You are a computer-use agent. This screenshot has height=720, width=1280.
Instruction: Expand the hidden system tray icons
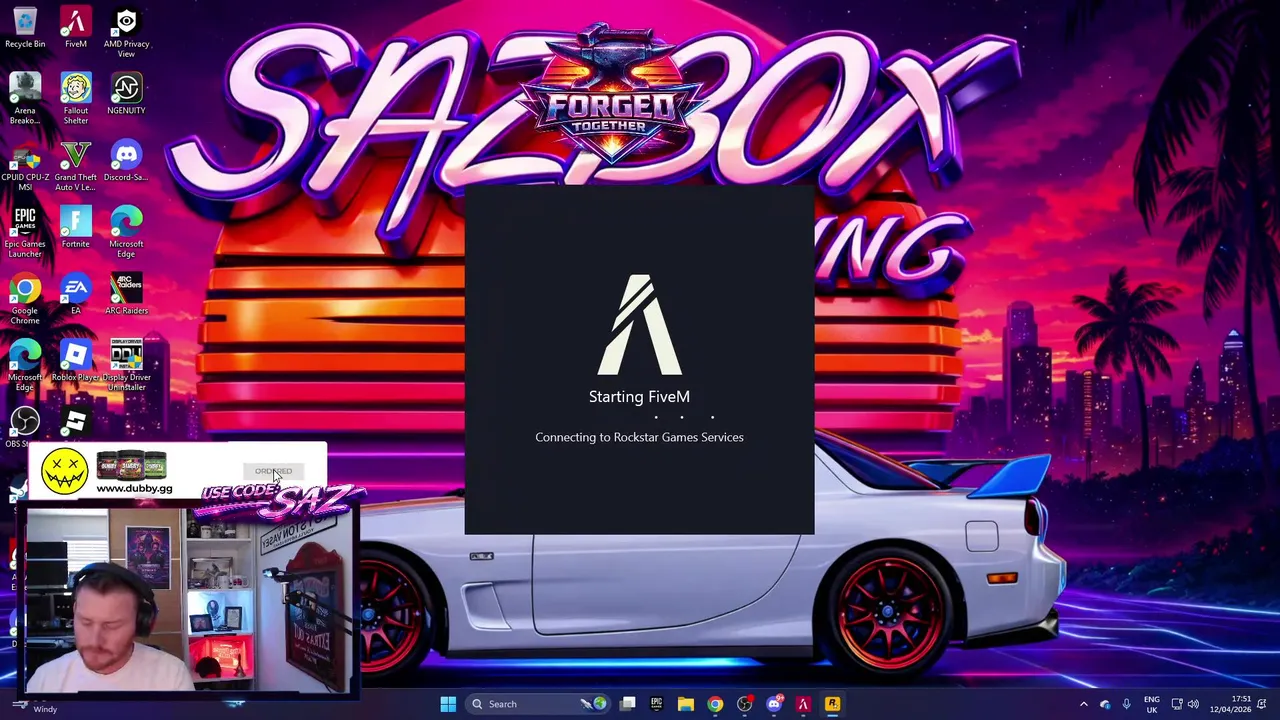pos(1083,704)
